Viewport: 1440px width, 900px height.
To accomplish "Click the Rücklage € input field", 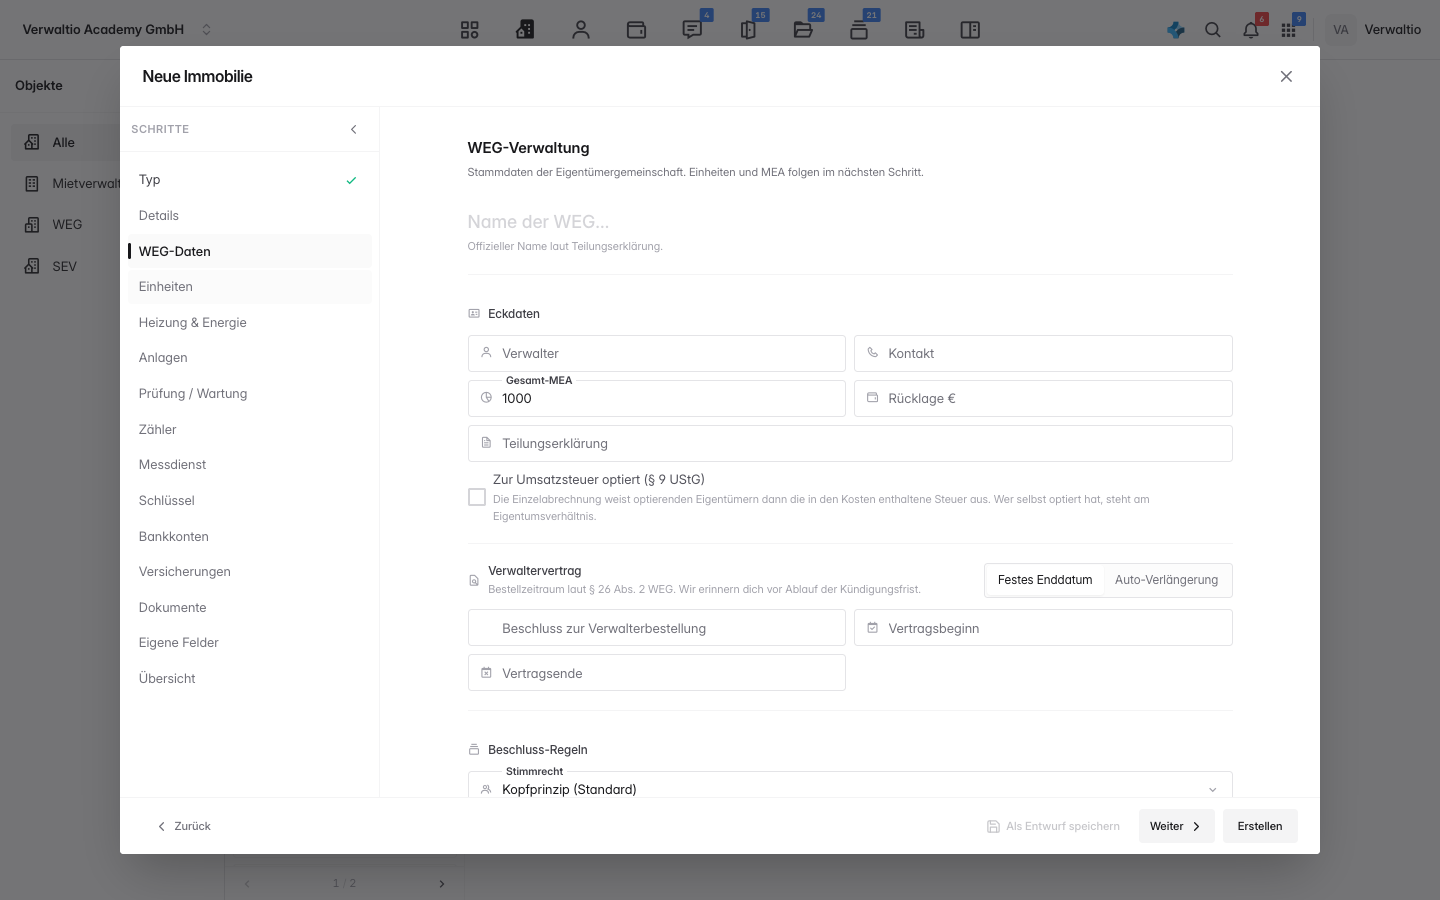I will (x=1043, y=398).
